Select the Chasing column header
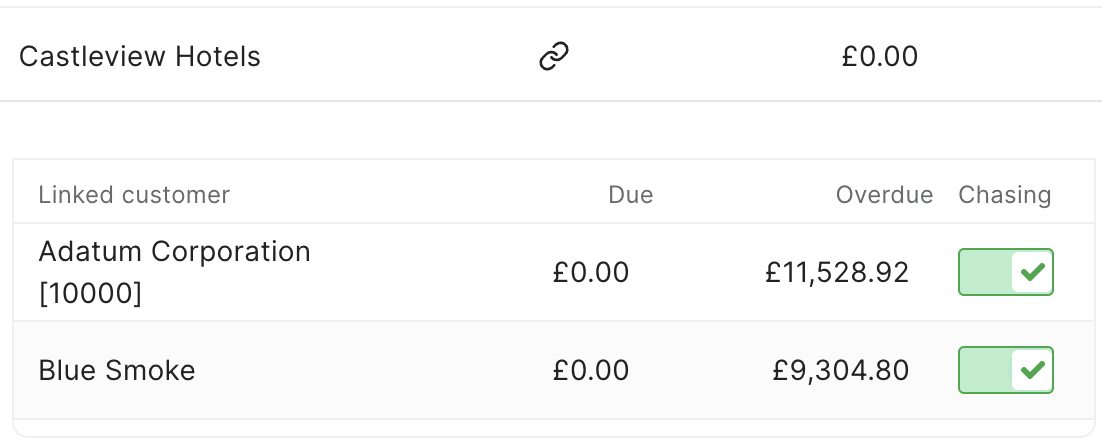 [1004, 195]
